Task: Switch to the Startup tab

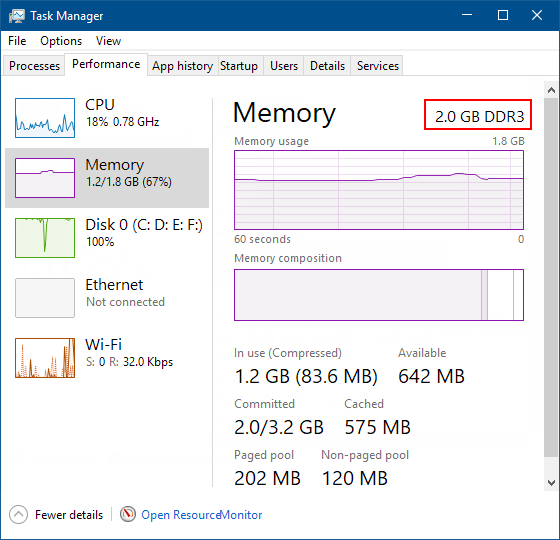Action: click(239, 66)
